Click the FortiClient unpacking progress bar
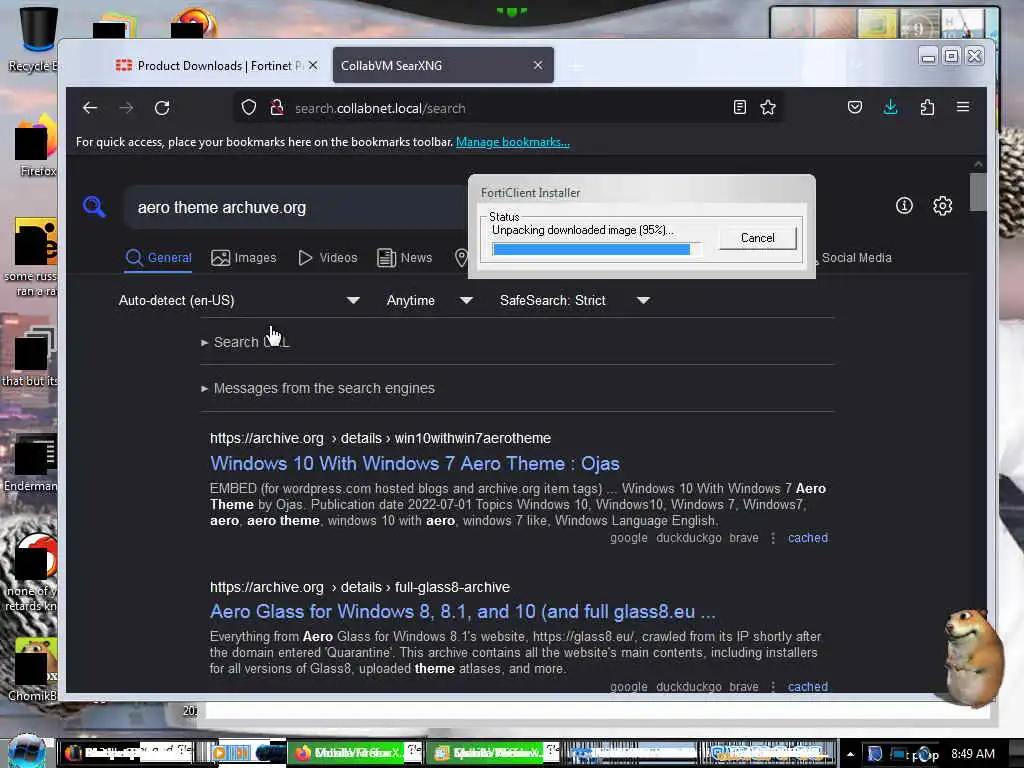Screen dimensions: 1024x768 click(x=596, y=249)
